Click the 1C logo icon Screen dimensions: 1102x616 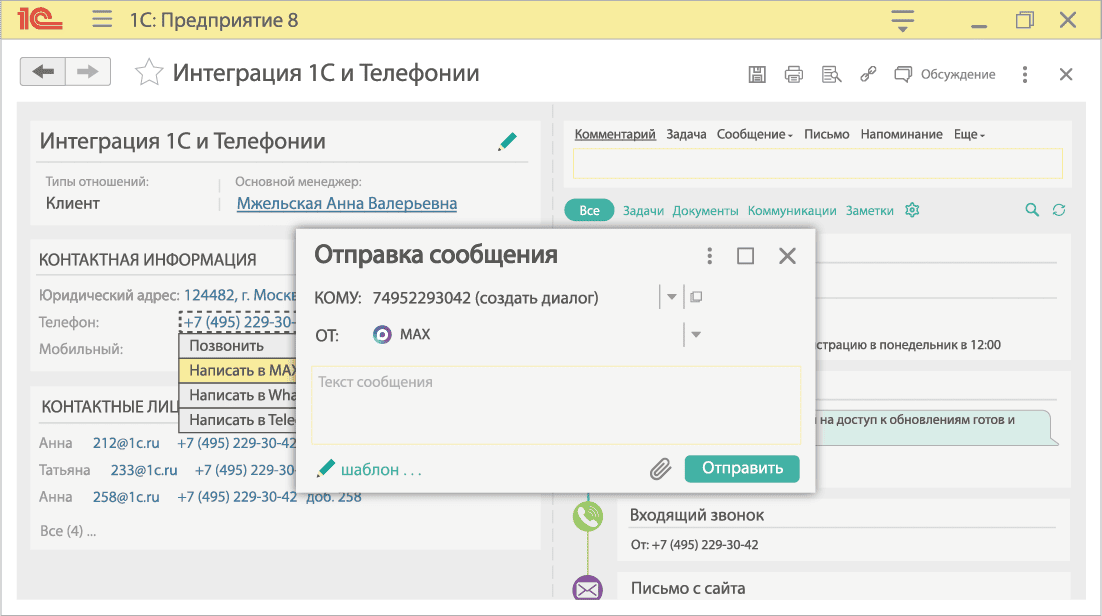click(39, 19)
